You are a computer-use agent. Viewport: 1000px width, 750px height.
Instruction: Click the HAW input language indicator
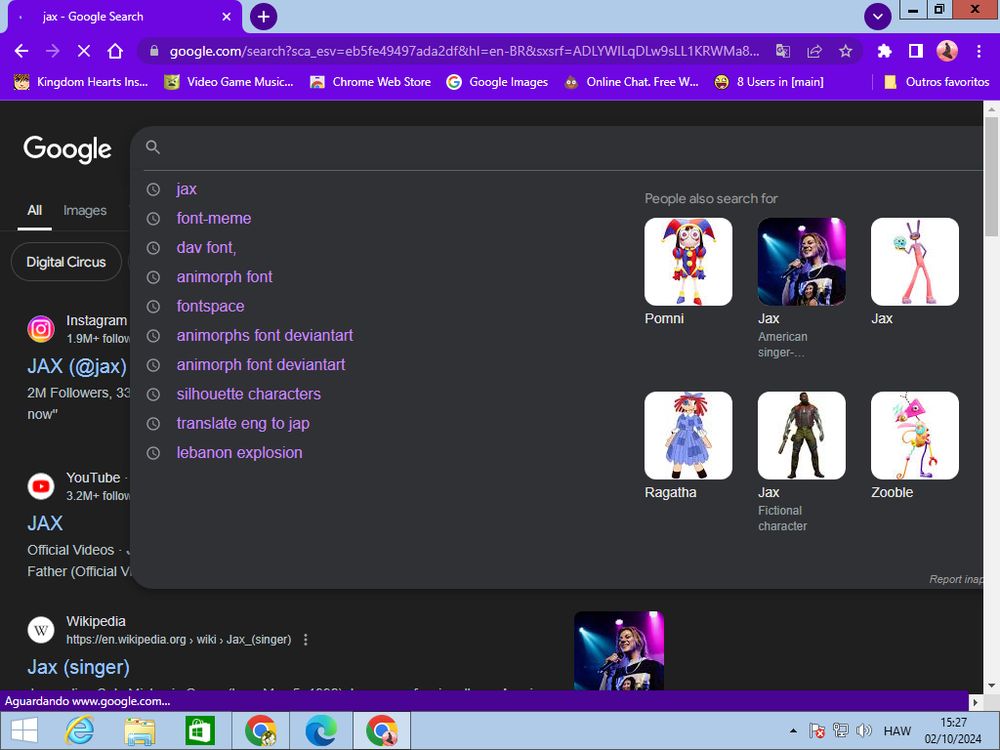(x=897, y=731)
